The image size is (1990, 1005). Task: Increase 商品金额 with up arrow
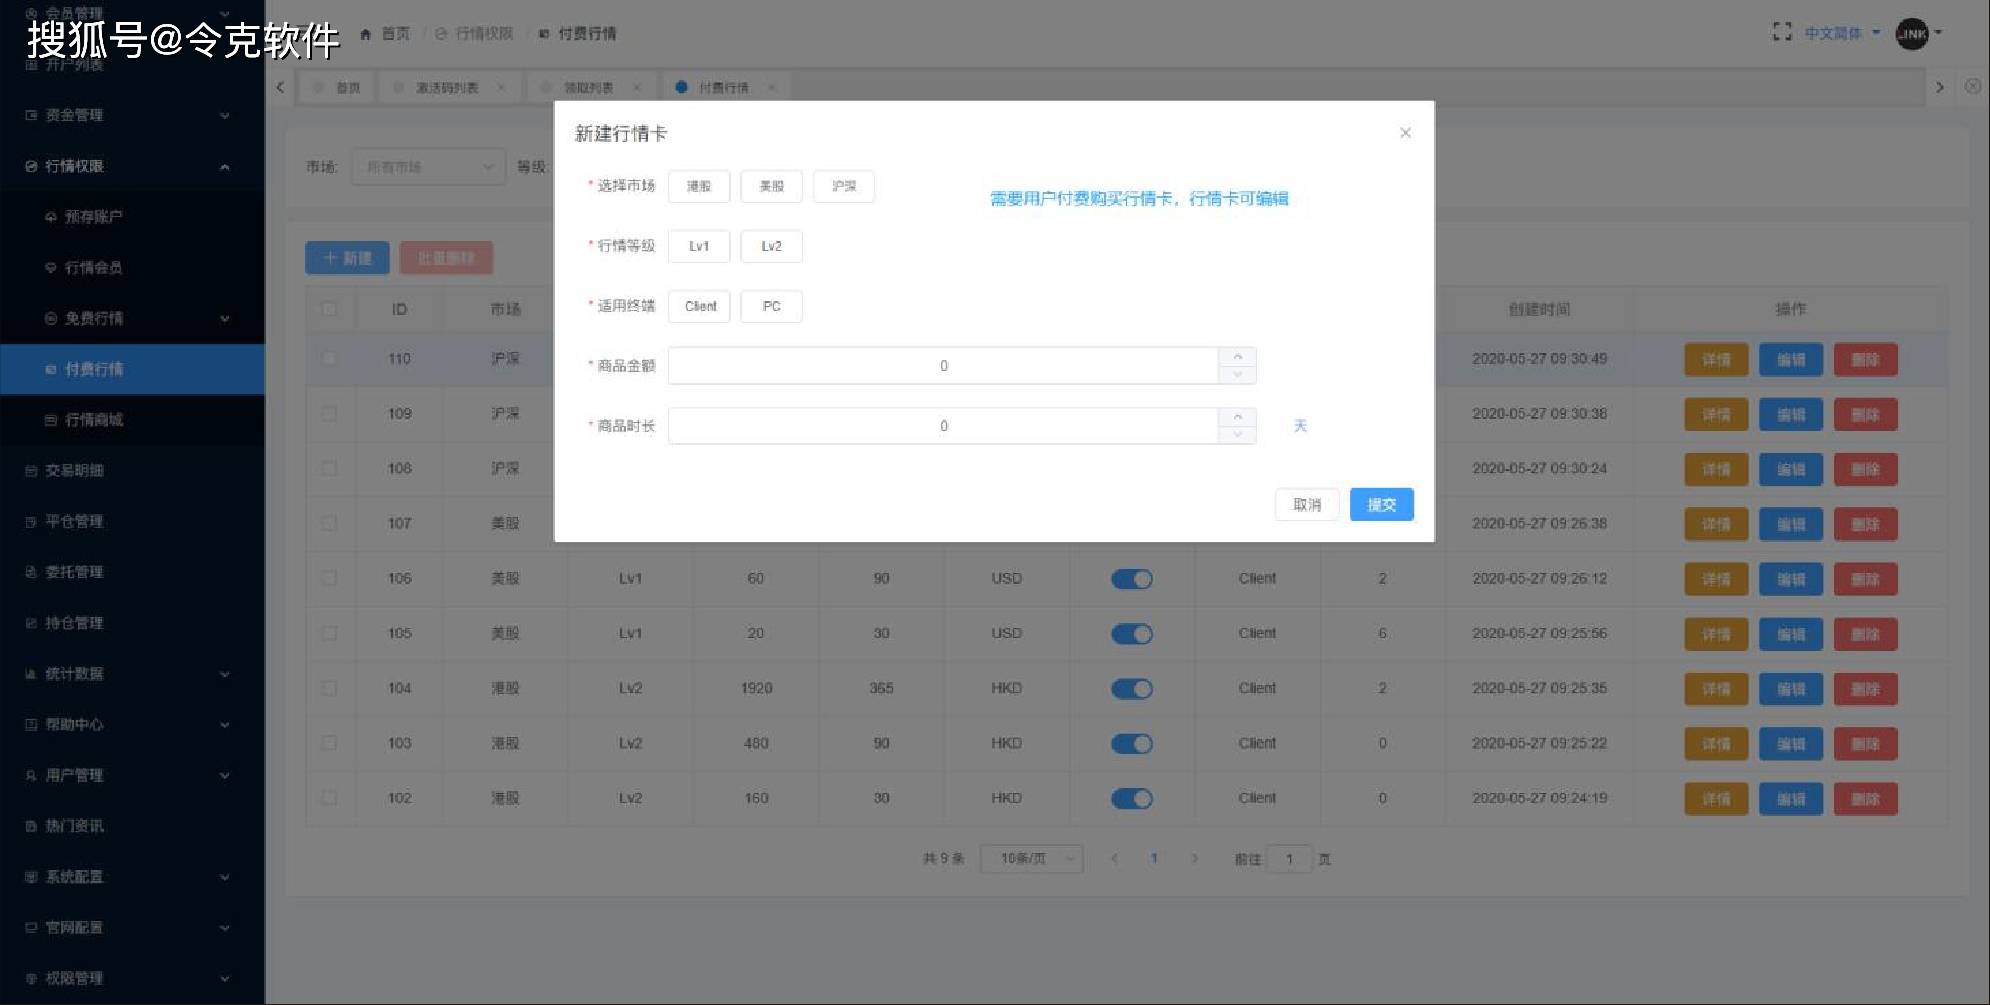pyautogui.click(x=1238, y=357)
